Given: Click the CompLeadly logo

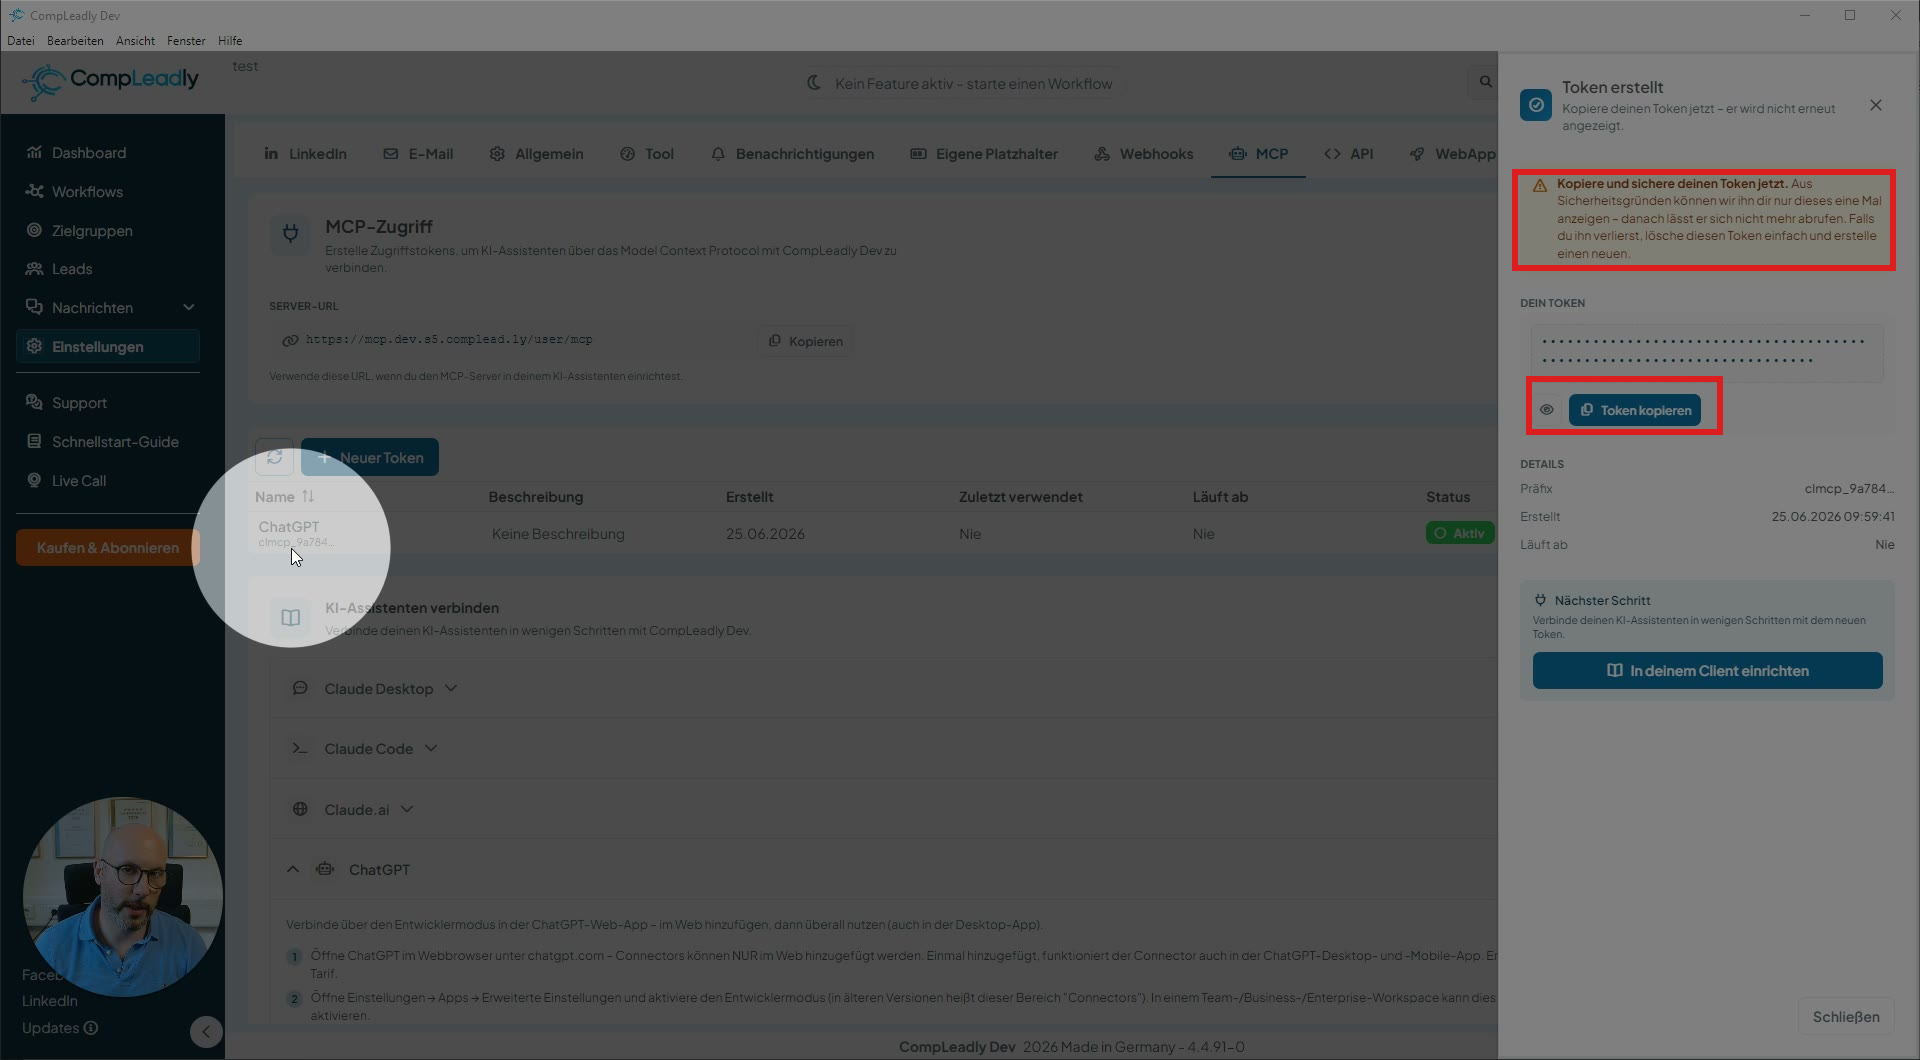Looking at the screenshot, I should 111,81.
